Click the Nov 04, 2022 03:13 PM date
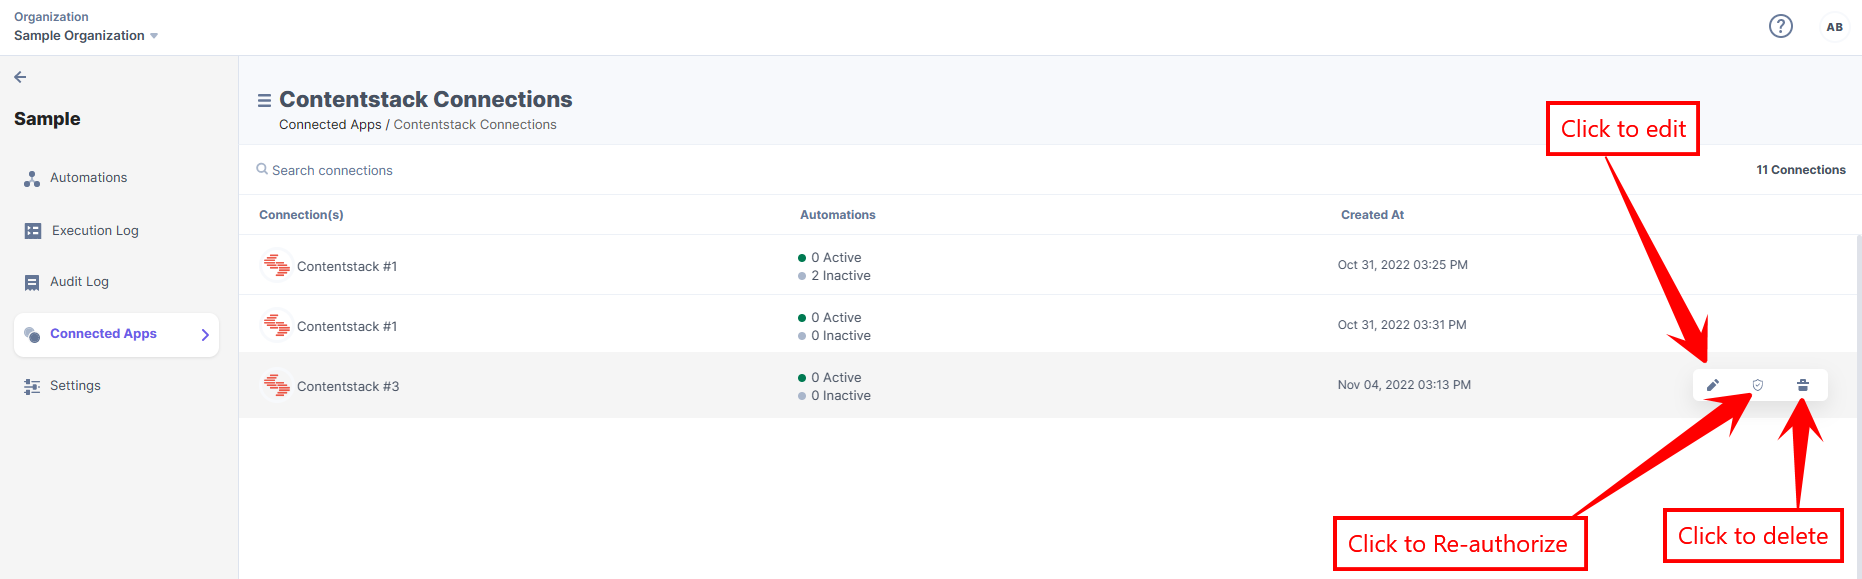The height and width of the screenshot is (579, 1862). coord(1404,385)
